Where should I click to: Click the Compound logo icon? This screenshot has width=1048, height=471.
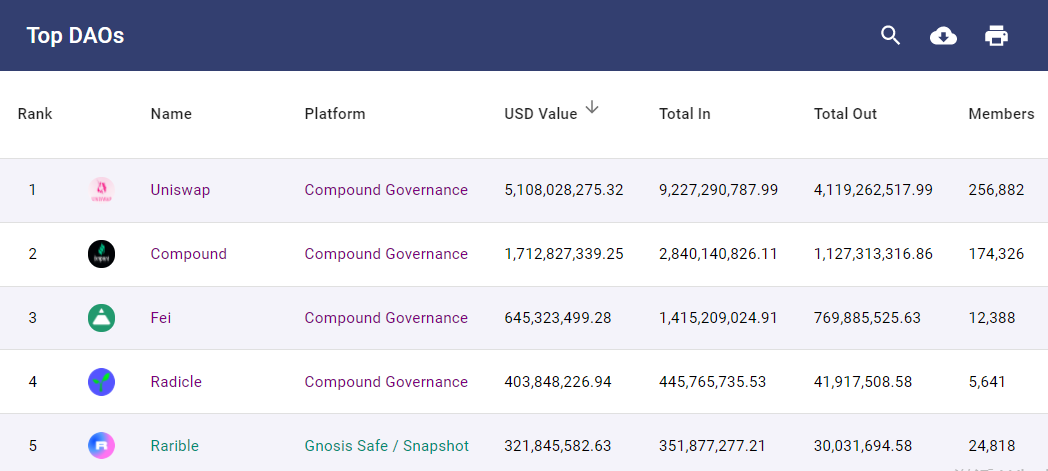point(102,255)
